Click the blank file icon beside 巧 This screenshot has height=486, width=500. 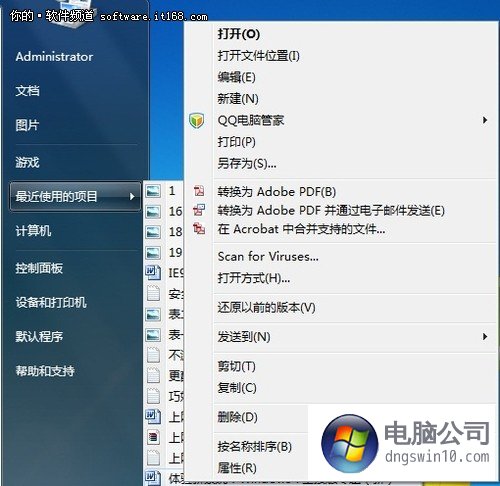153,396
